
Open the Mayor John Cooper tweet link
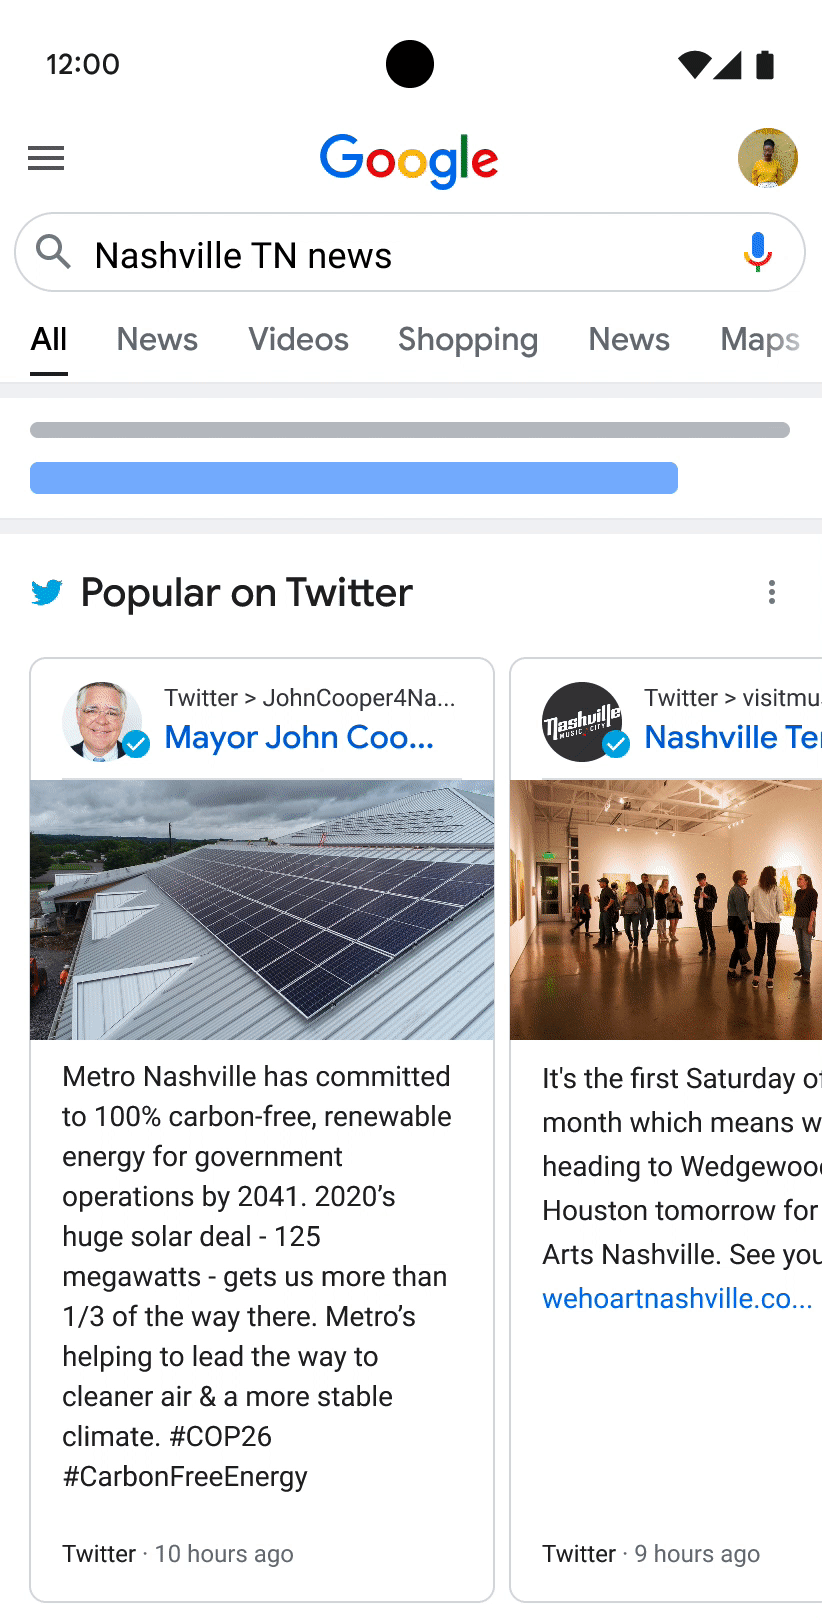click(x=297, y=738)
